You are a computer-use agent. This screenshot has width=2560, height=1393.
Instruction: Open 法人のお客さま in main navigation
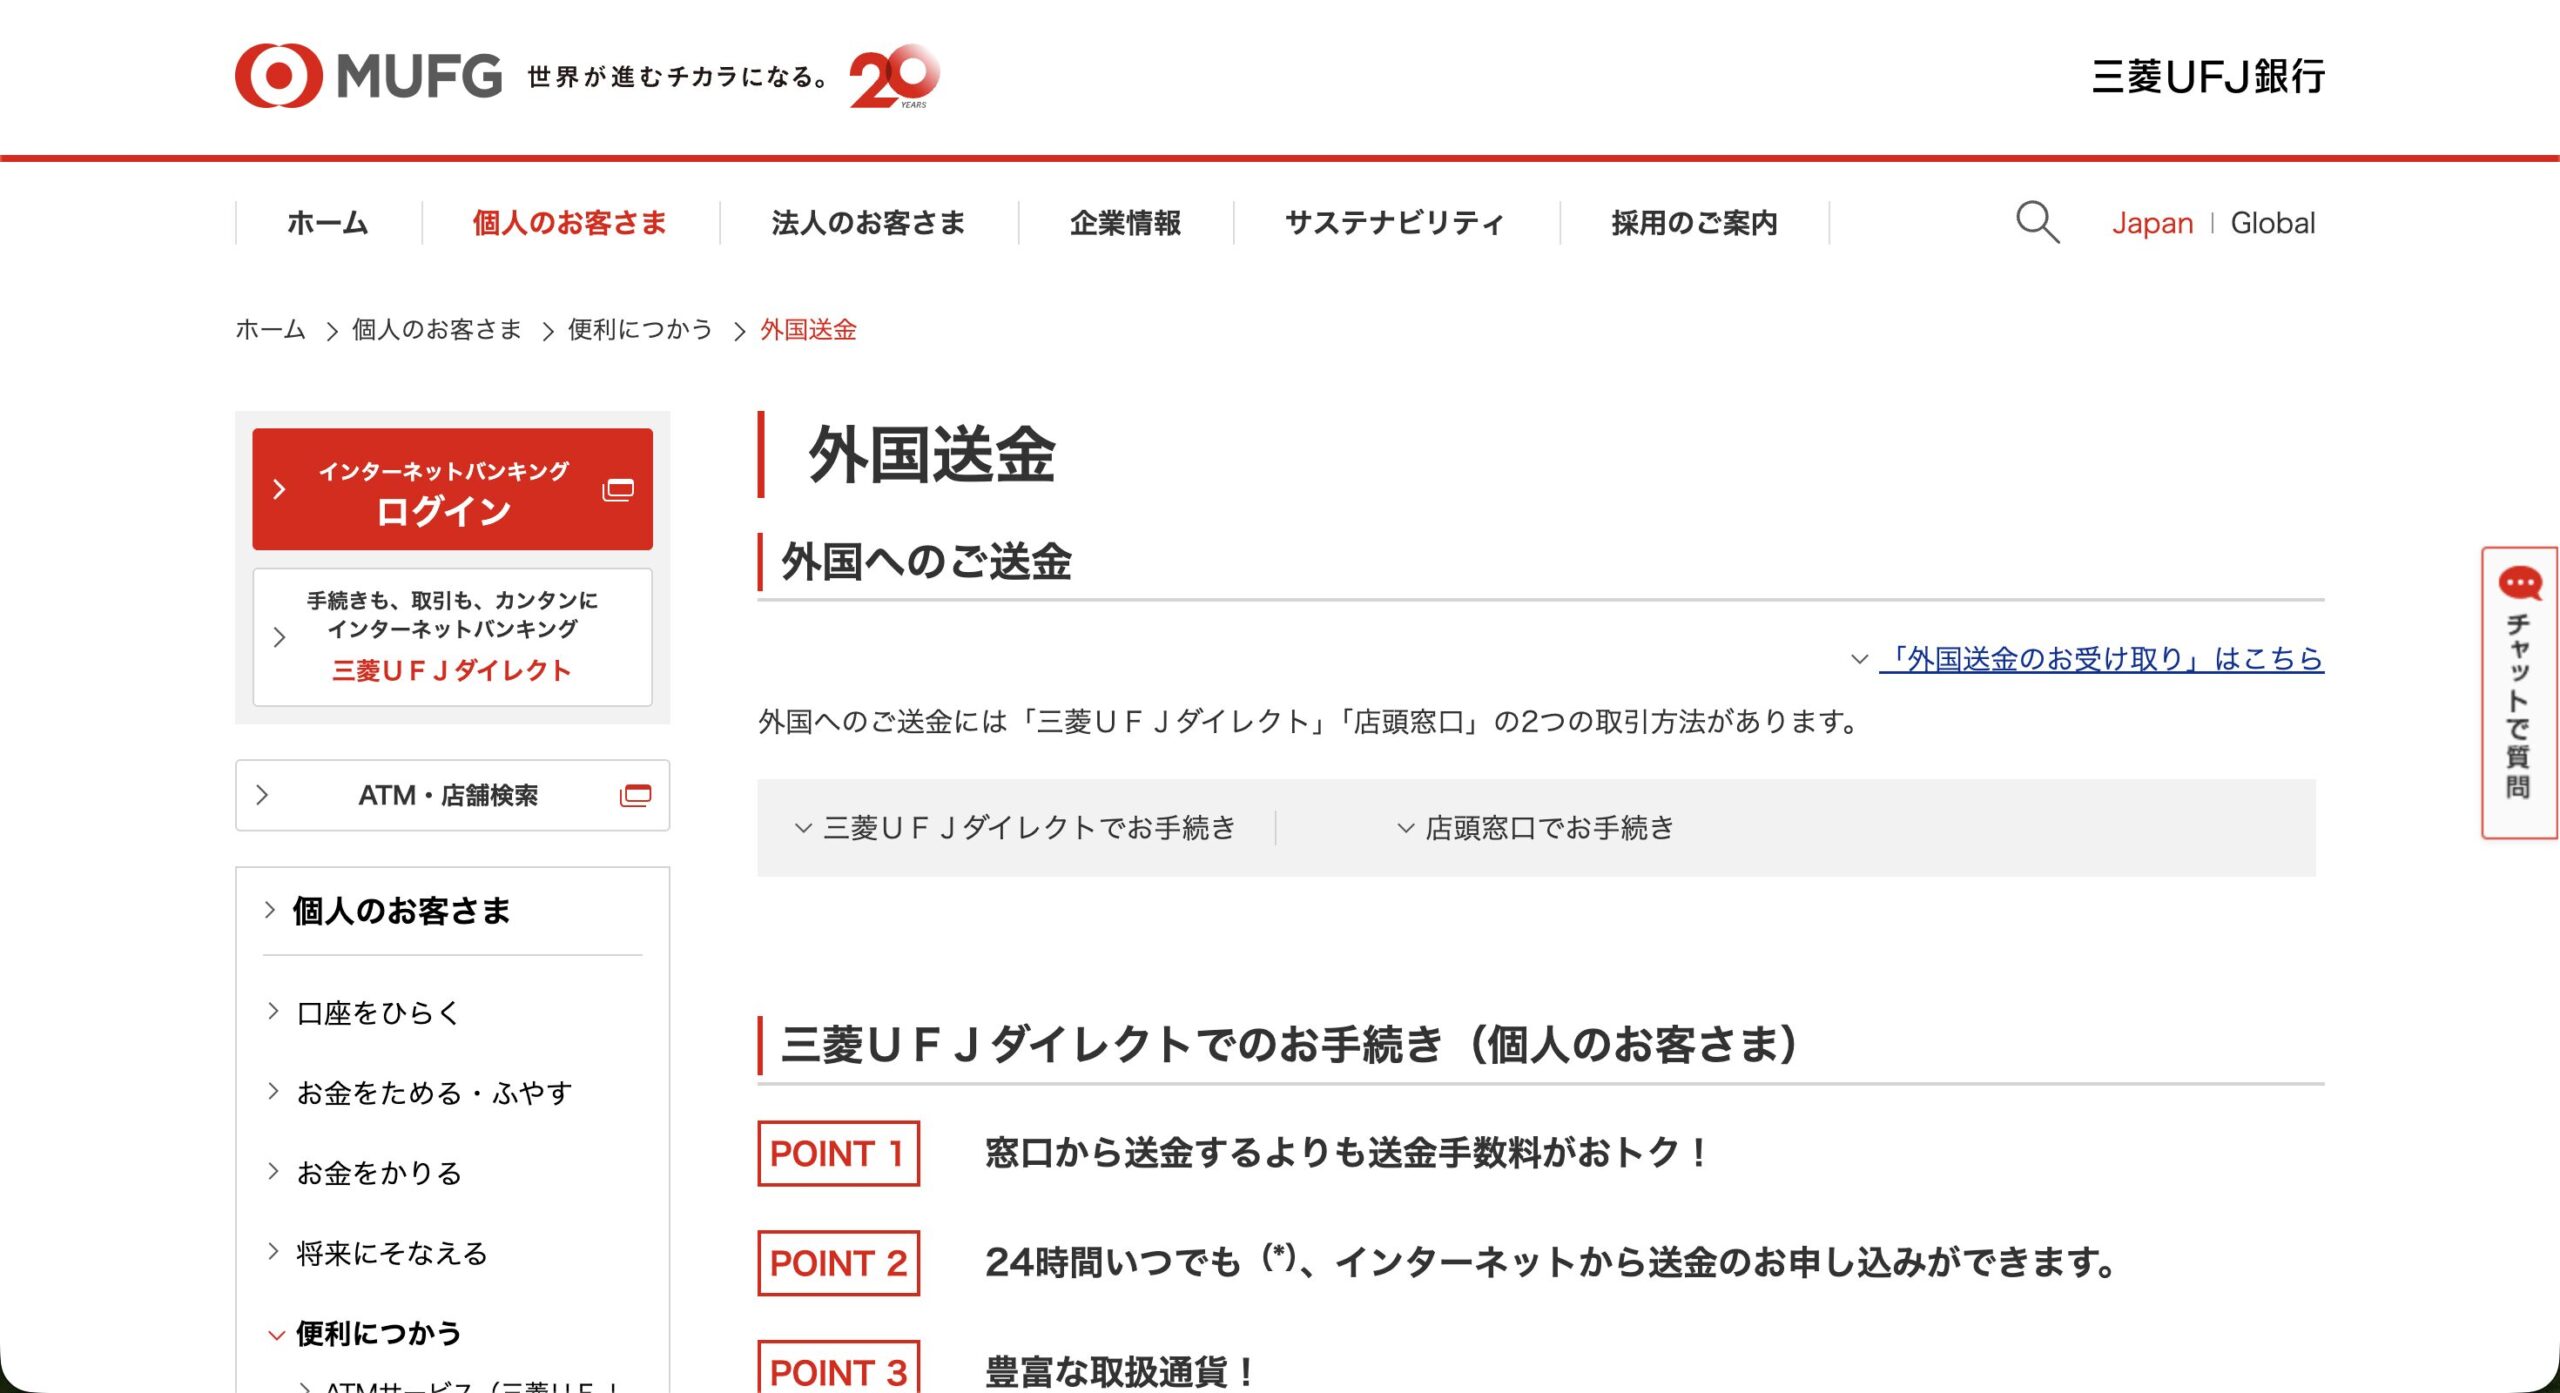coord(868,222)
